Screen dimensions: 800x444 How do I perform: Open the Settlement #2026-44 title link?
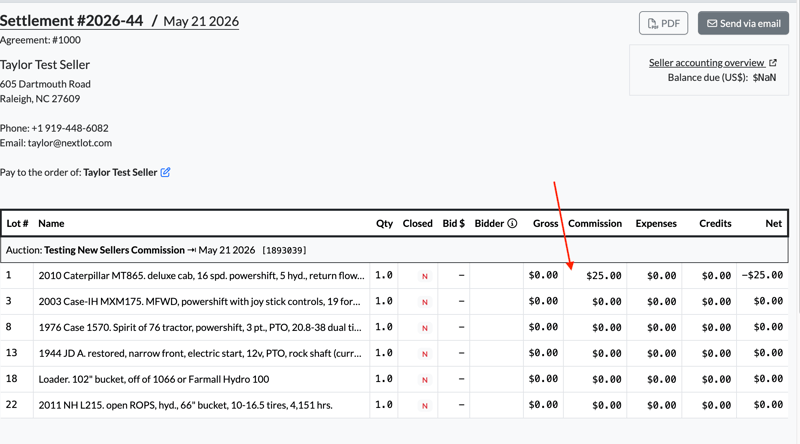[71, 21]
